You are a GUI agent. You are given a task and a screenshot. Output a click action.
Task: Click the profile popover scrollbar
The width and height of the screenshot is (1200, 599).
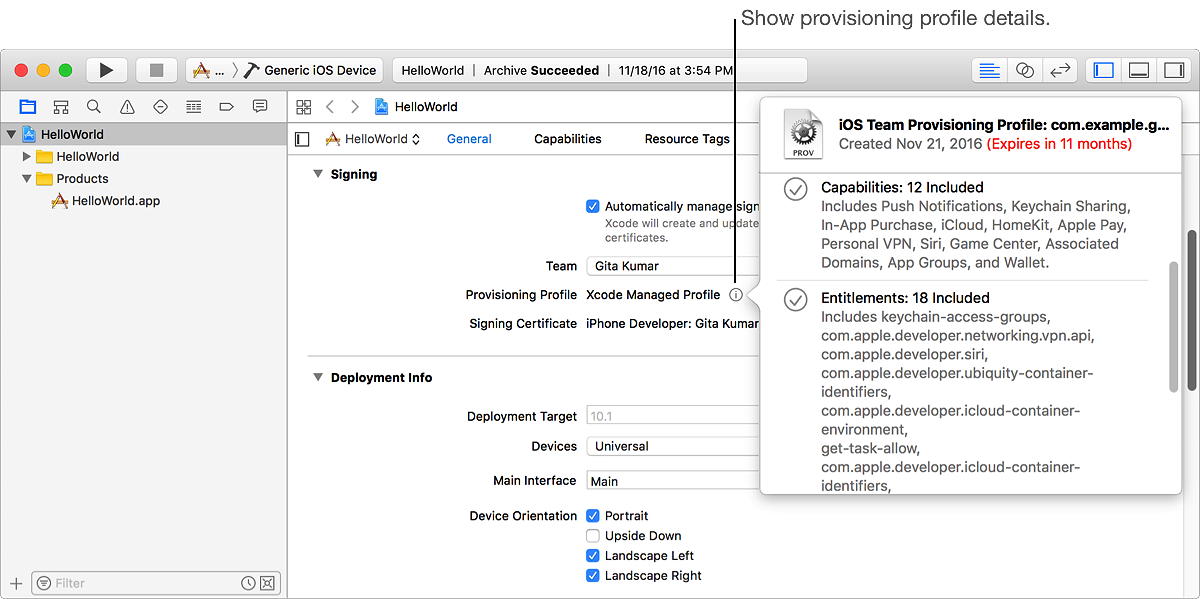[1174, 327]
